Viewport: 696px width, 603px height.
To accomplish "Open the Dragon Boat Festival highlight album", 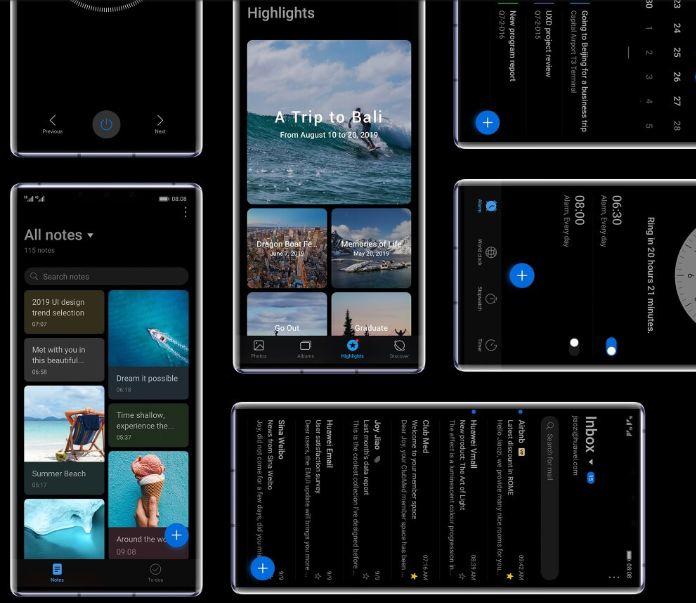I will pyautogui.click(x=287, y=248).
